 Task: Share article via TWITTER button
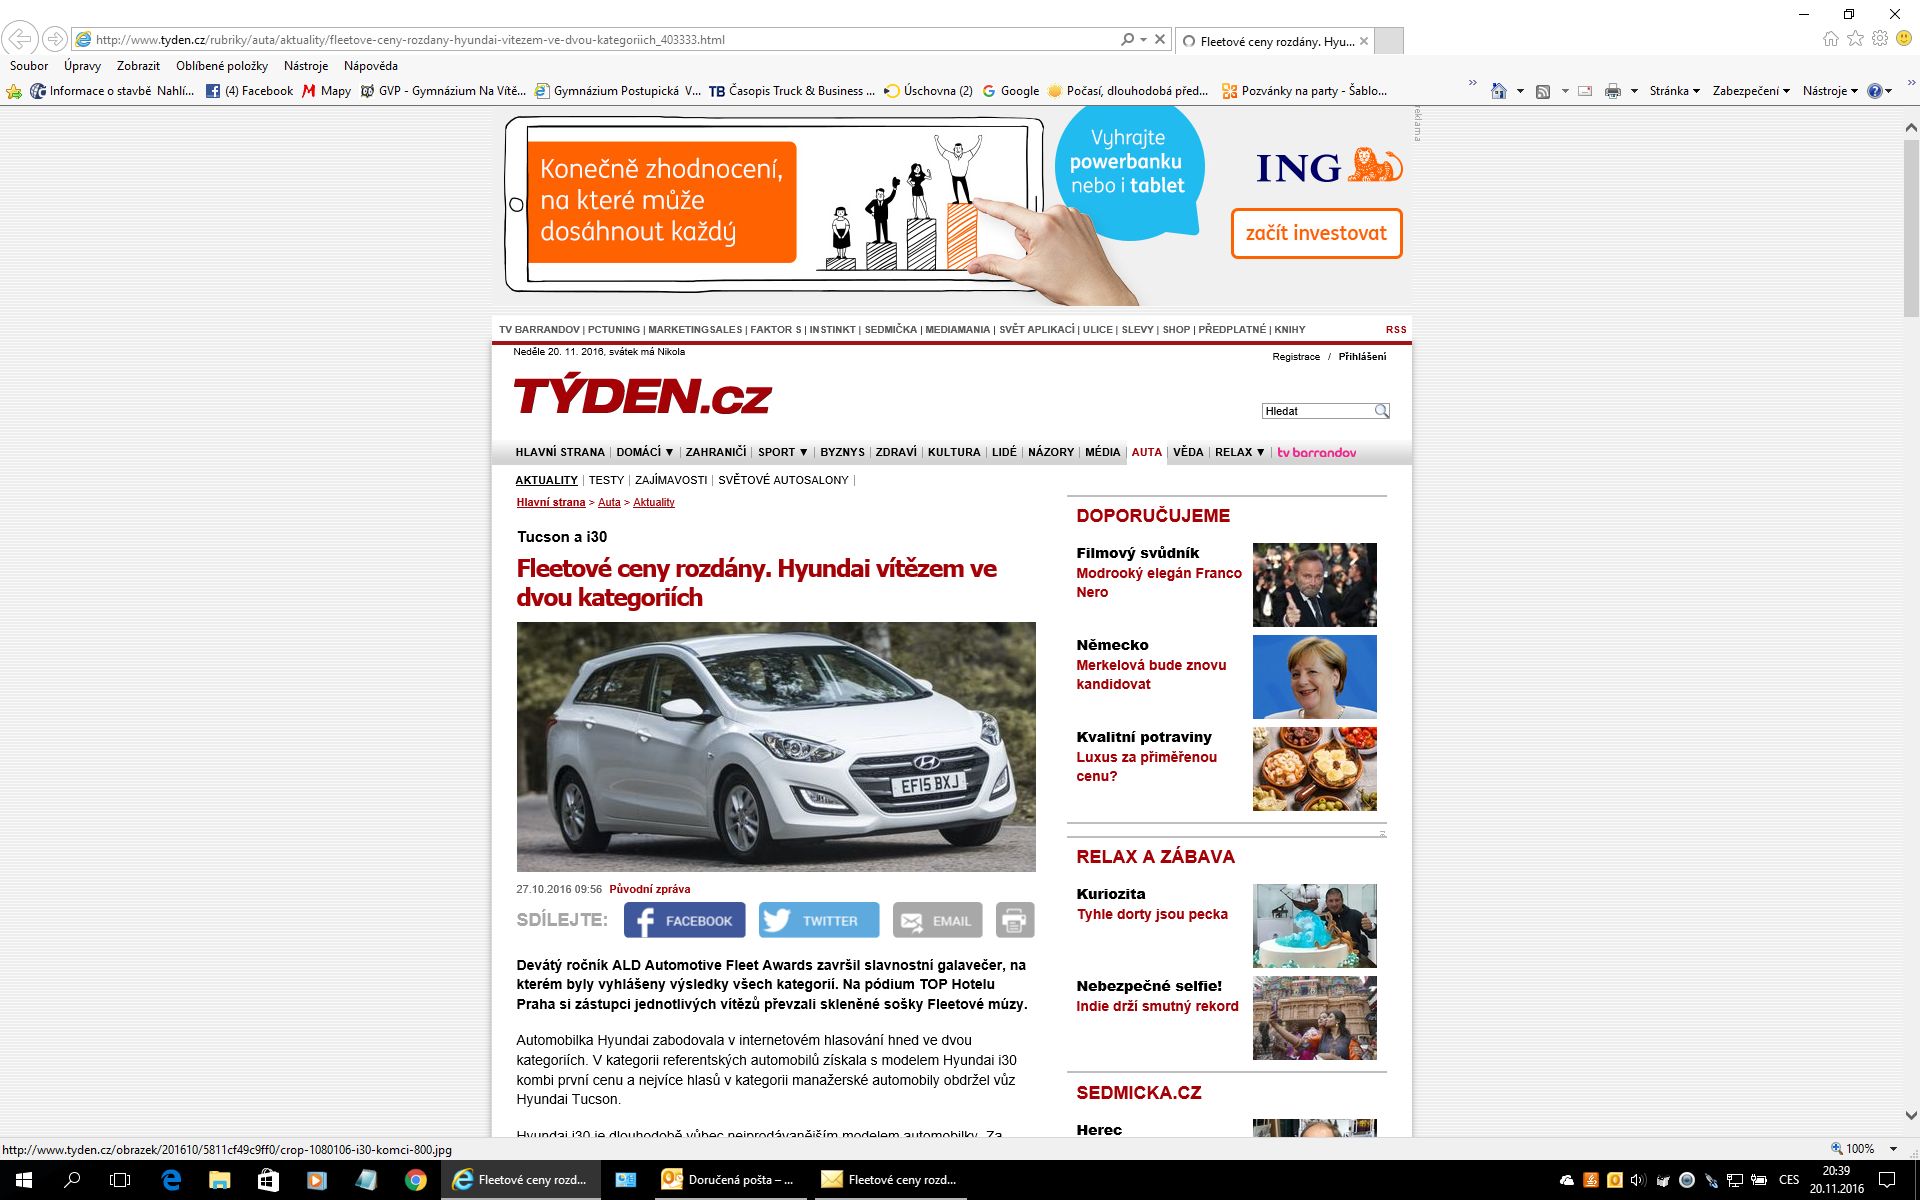[819, 920]
